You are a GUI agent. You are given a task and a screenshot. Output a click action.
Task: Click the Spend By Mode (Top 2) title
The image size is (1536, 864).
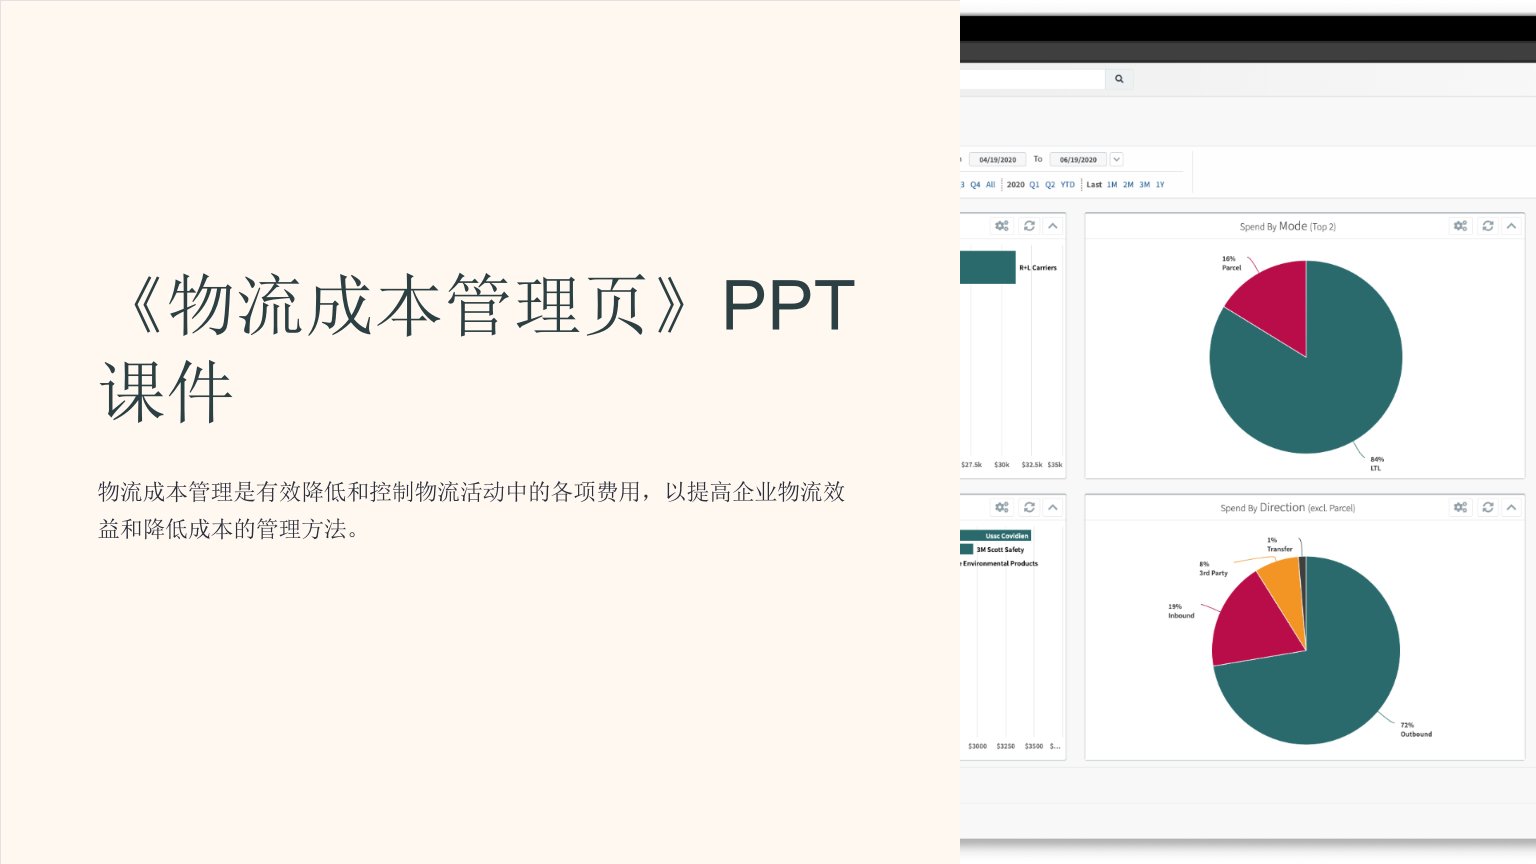tap(1288, 227)
